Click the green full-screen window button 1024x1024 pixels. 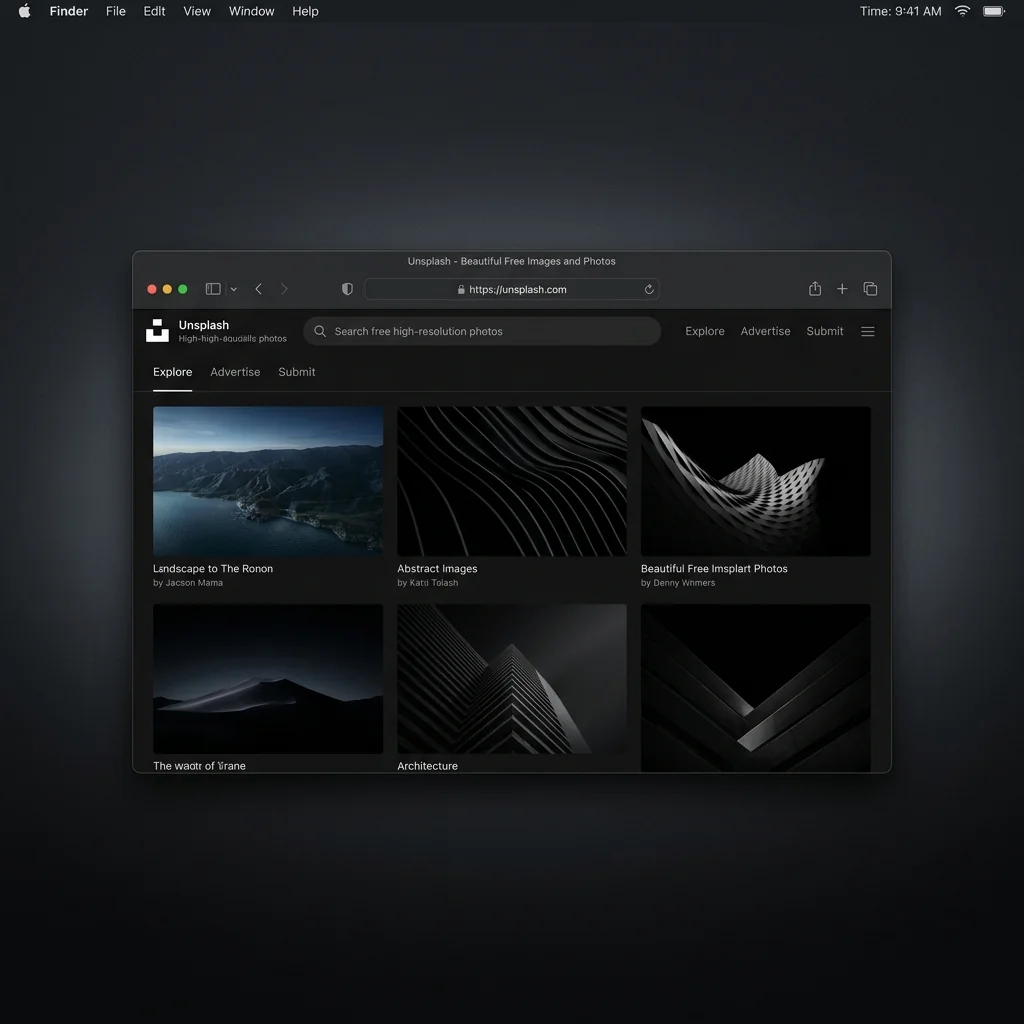click(183, 289)
